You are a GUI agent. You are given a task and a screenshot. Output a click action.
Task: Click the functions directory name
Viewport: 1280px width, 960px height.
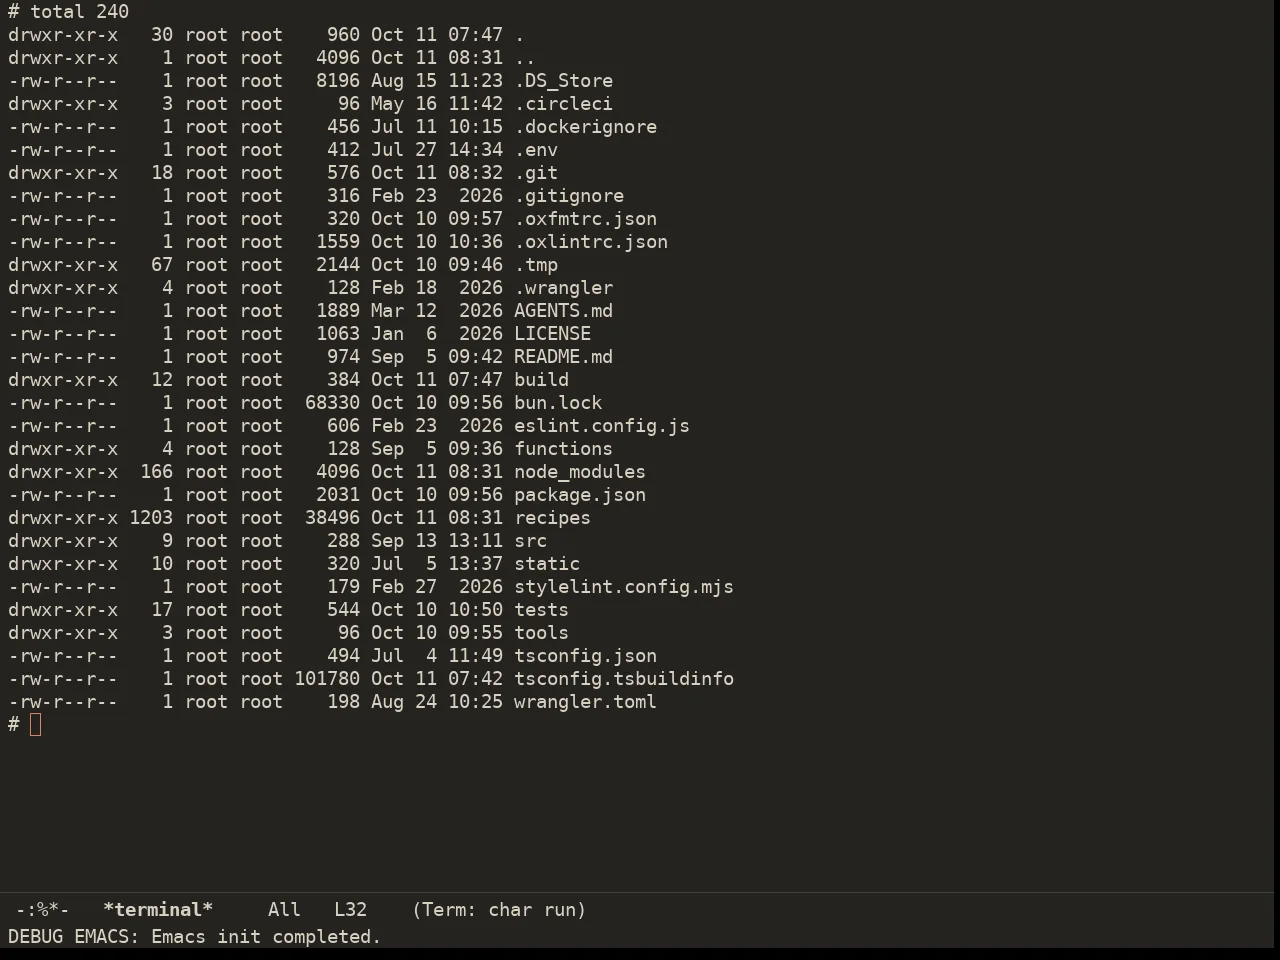(x=563, y=449)
